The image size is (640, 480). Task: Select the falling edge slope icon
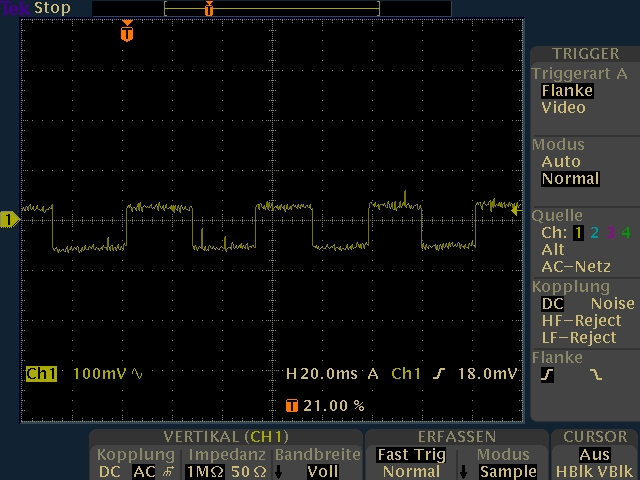click(597, 375)
